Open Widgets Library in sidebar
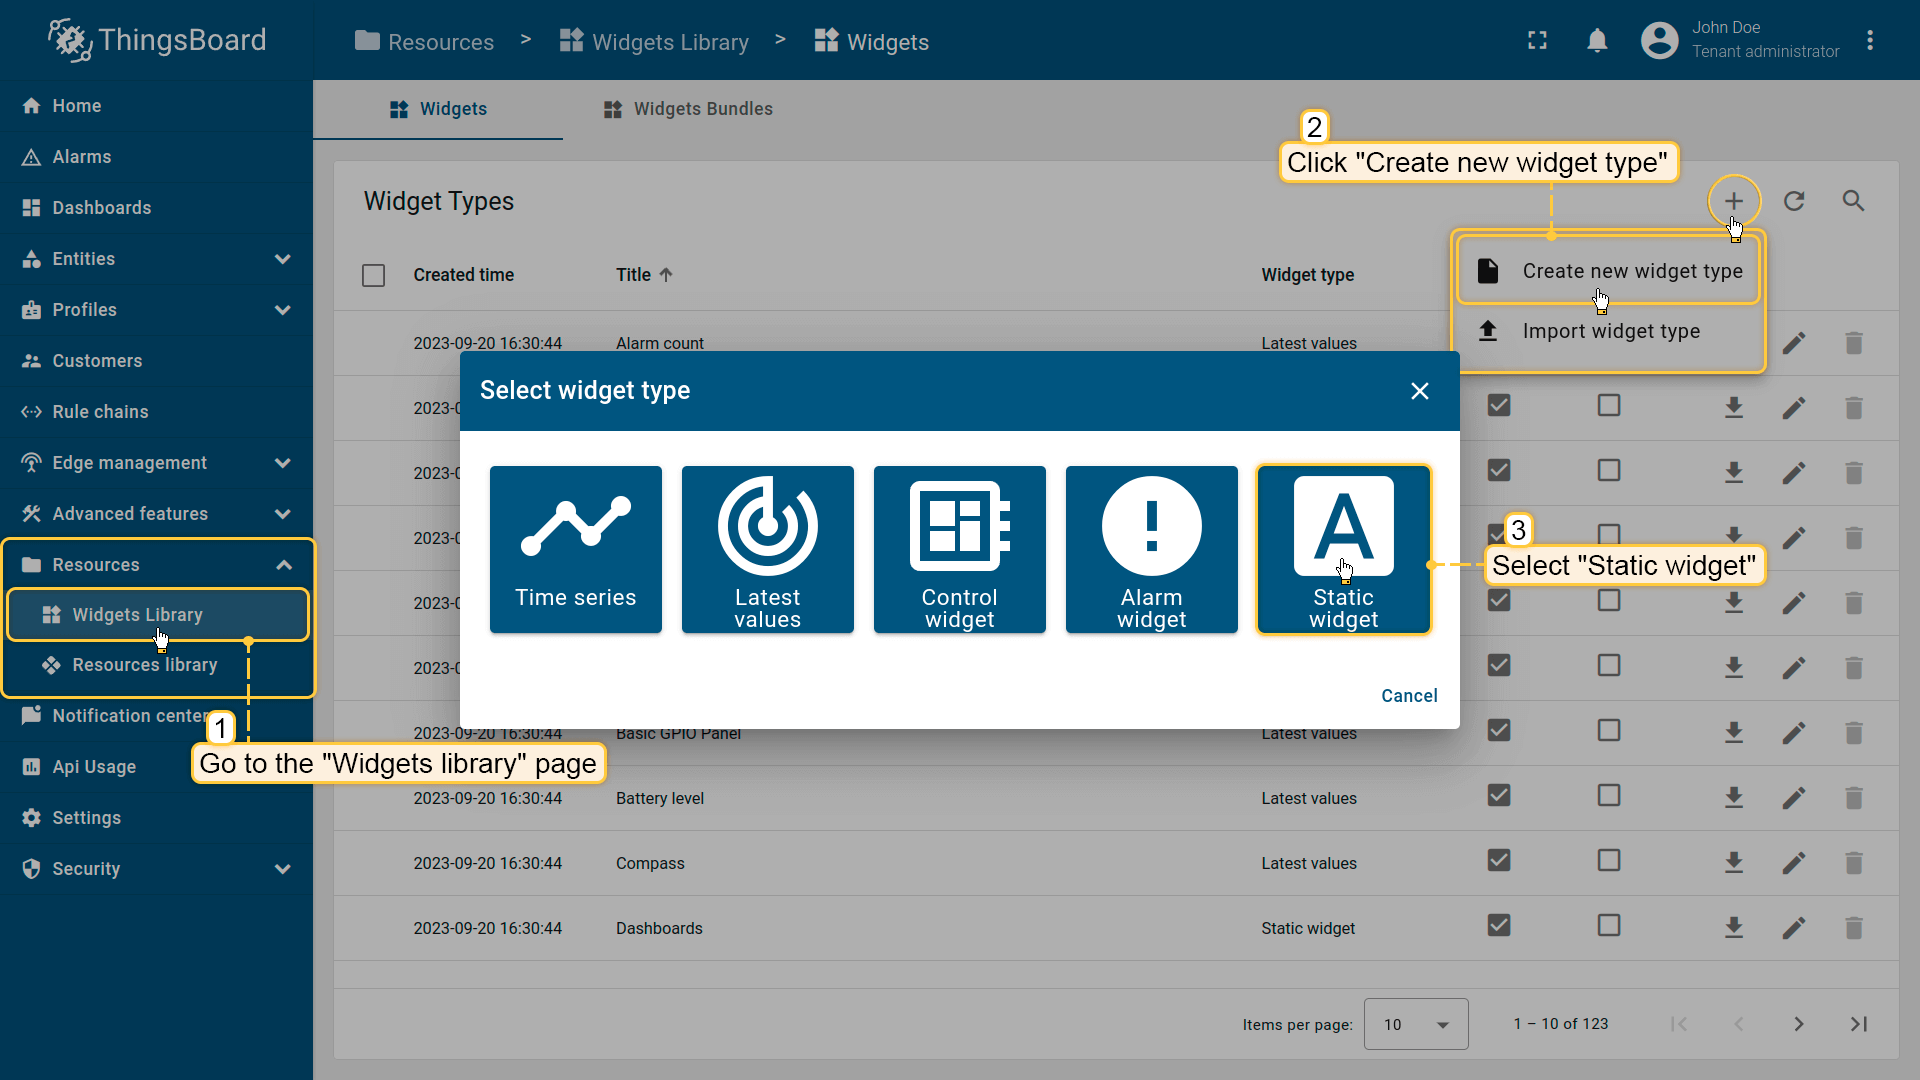1920x1080 pixels. tap(137, 615)
